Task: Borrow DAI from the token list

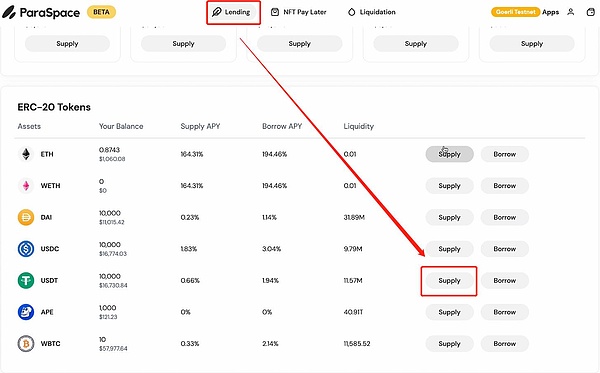Action: click(x=505, y=217)
